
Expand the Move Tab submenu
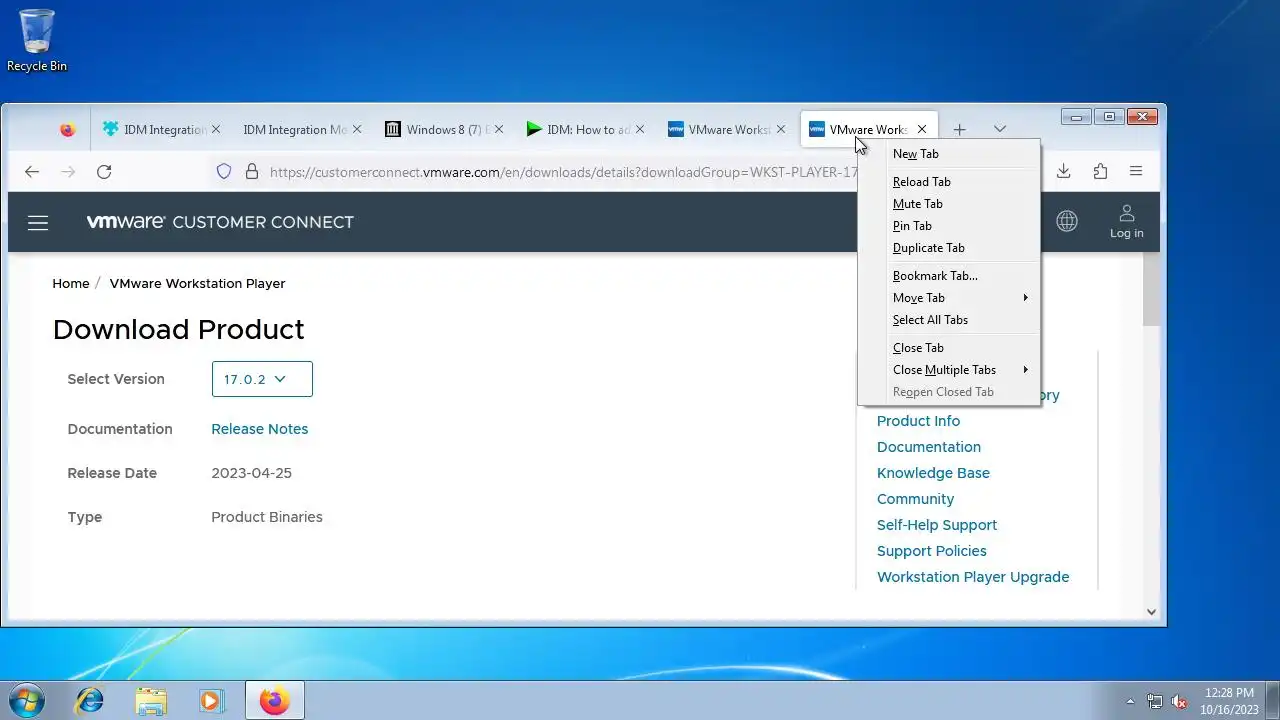point(949,298)
